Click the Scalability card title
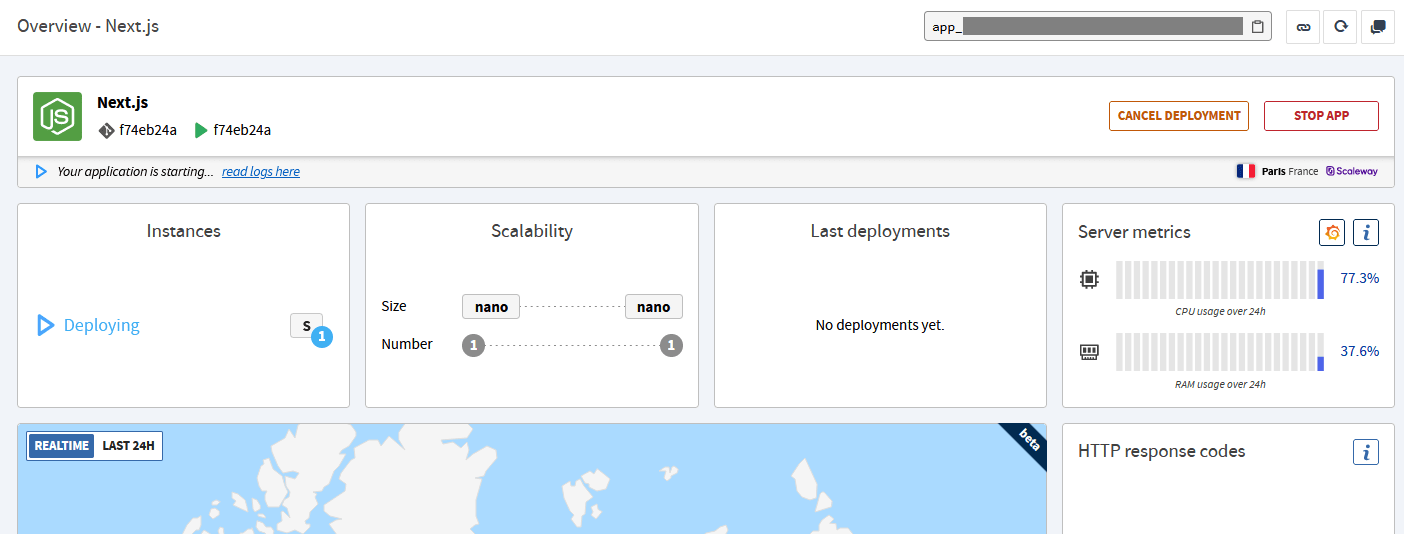Viewport: 1404px width, 534px height. coord(532,231)
